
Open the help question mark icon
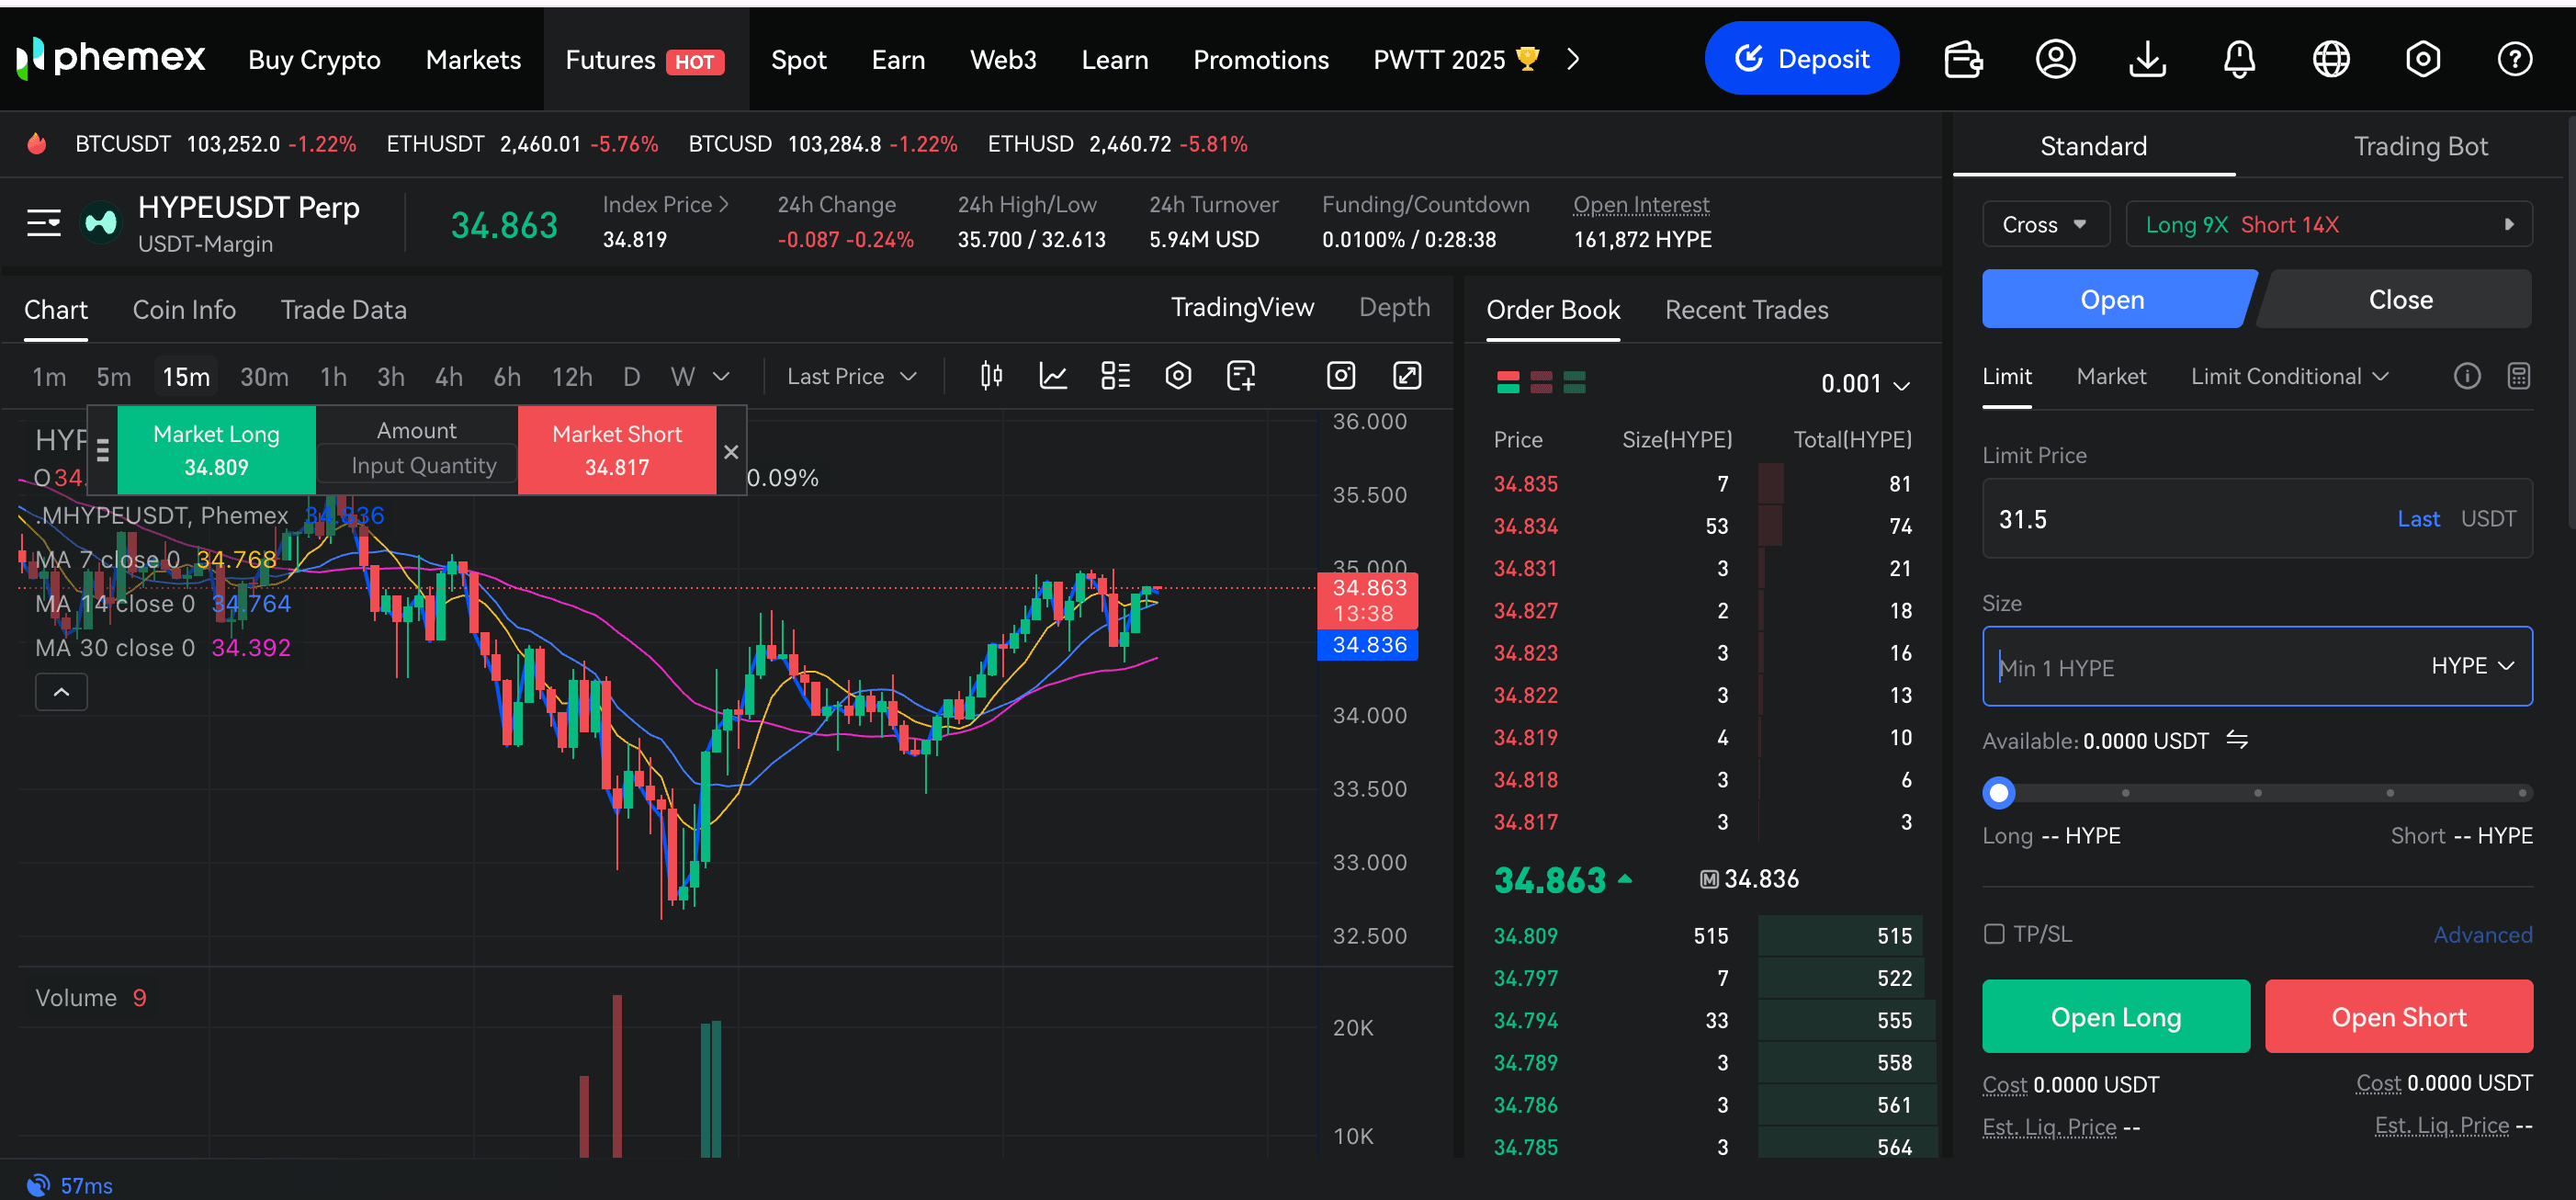[2515, 59]
